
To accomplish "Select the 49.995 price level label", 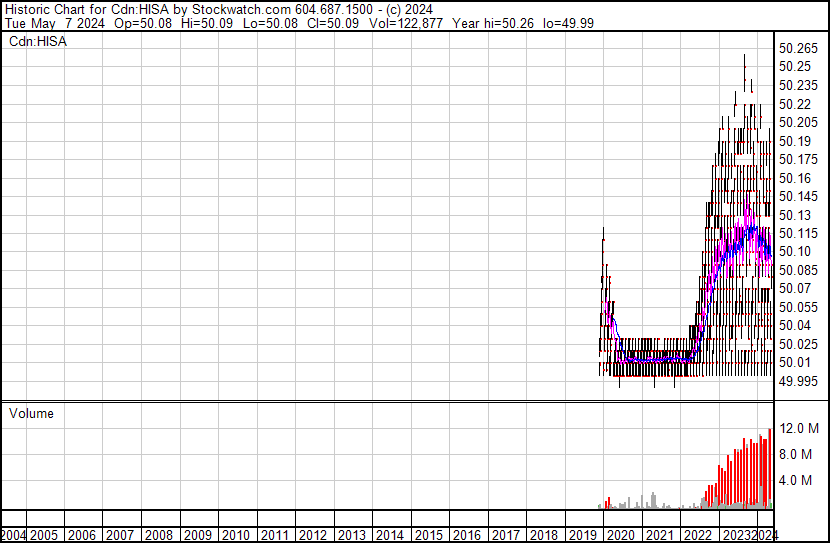I will (x=799, y=380).
